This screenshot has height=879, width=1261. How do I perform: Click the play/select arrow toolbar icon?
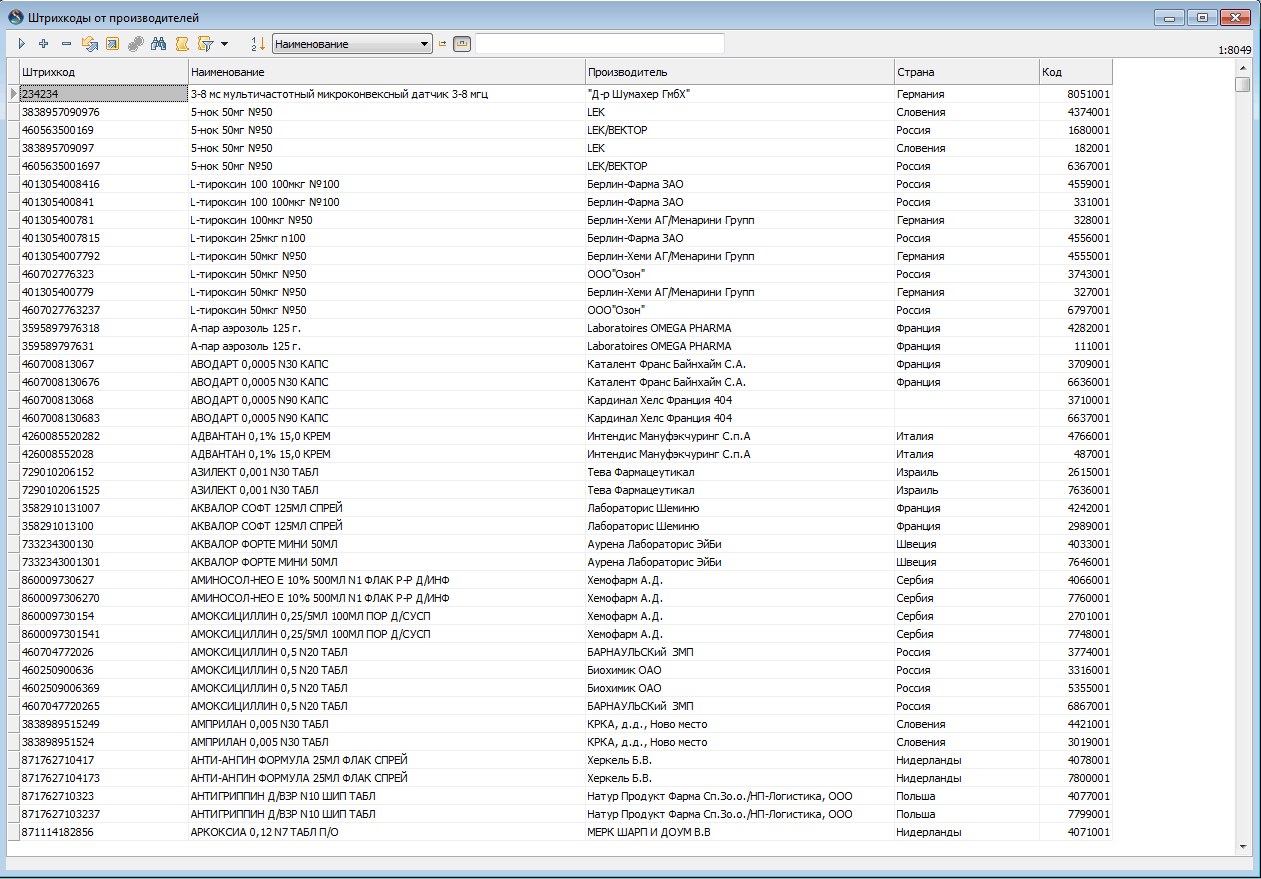pyautogui.click(x=21, y=44)
